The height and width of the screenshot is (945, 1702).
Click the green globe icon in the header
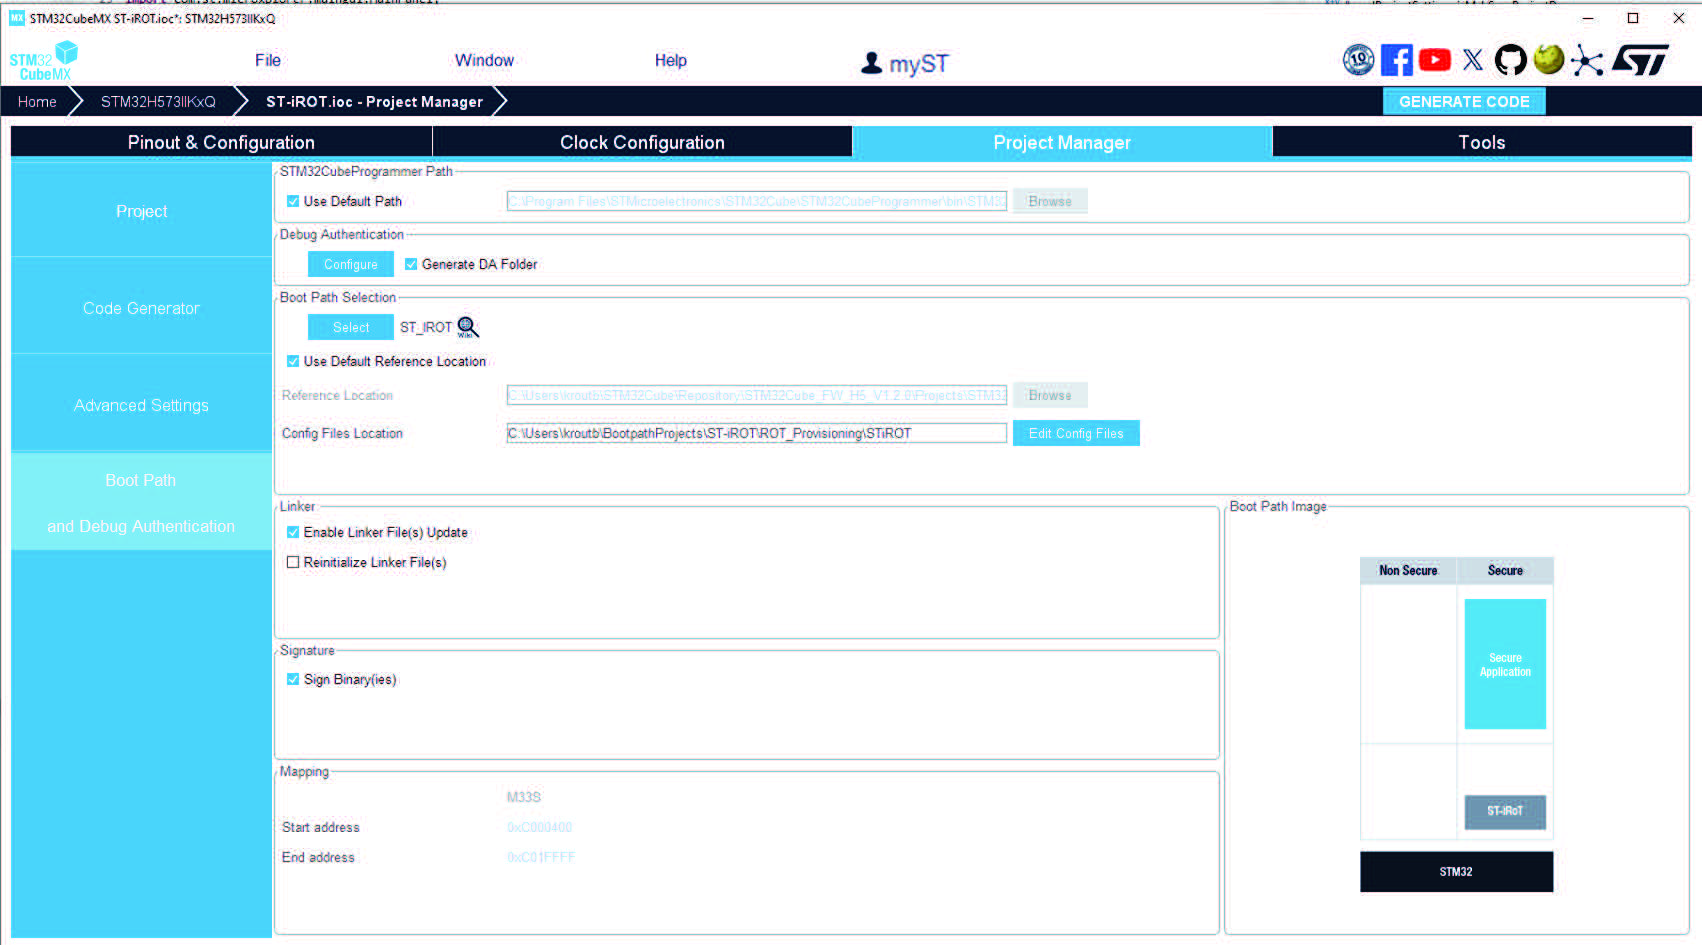tap(1549, 60)
